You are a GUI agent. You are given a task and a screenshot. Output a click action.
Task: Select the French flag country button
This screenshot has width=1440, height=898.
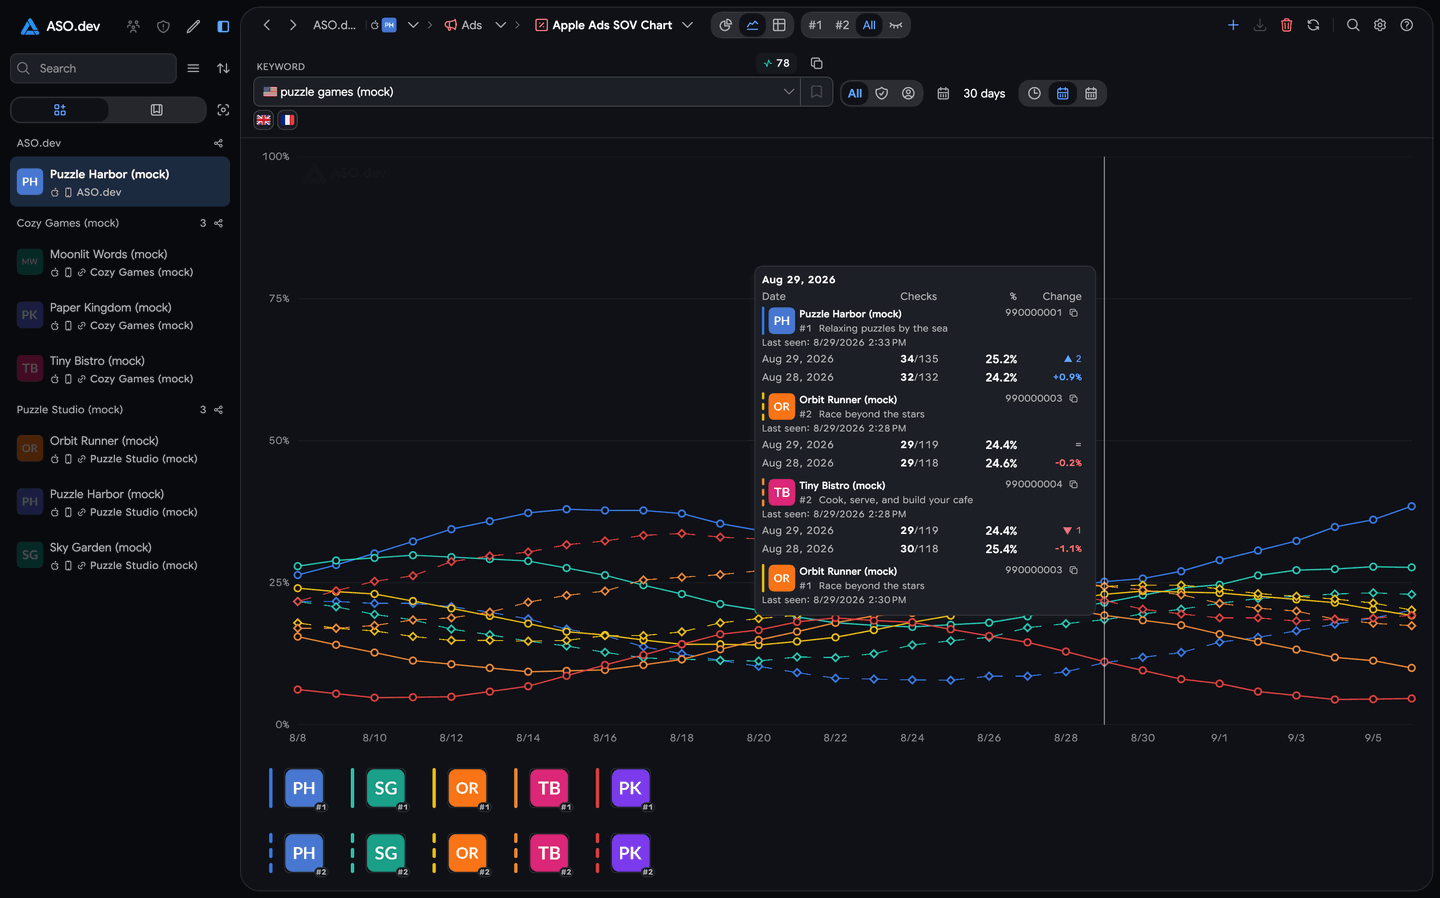pyautogui.click(x=287, y=120)
